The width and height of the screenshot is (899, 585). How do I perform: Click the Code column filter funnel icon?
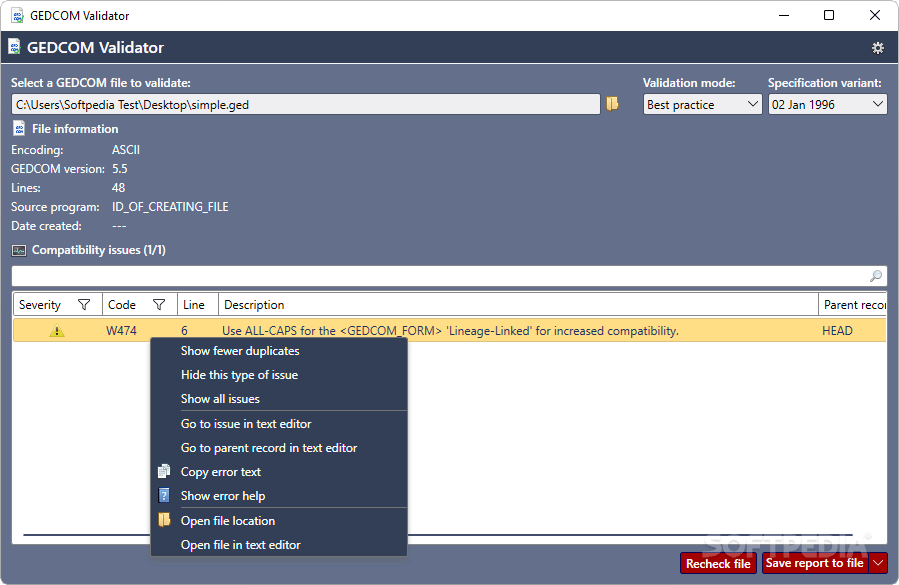click(x=159, y=305)
